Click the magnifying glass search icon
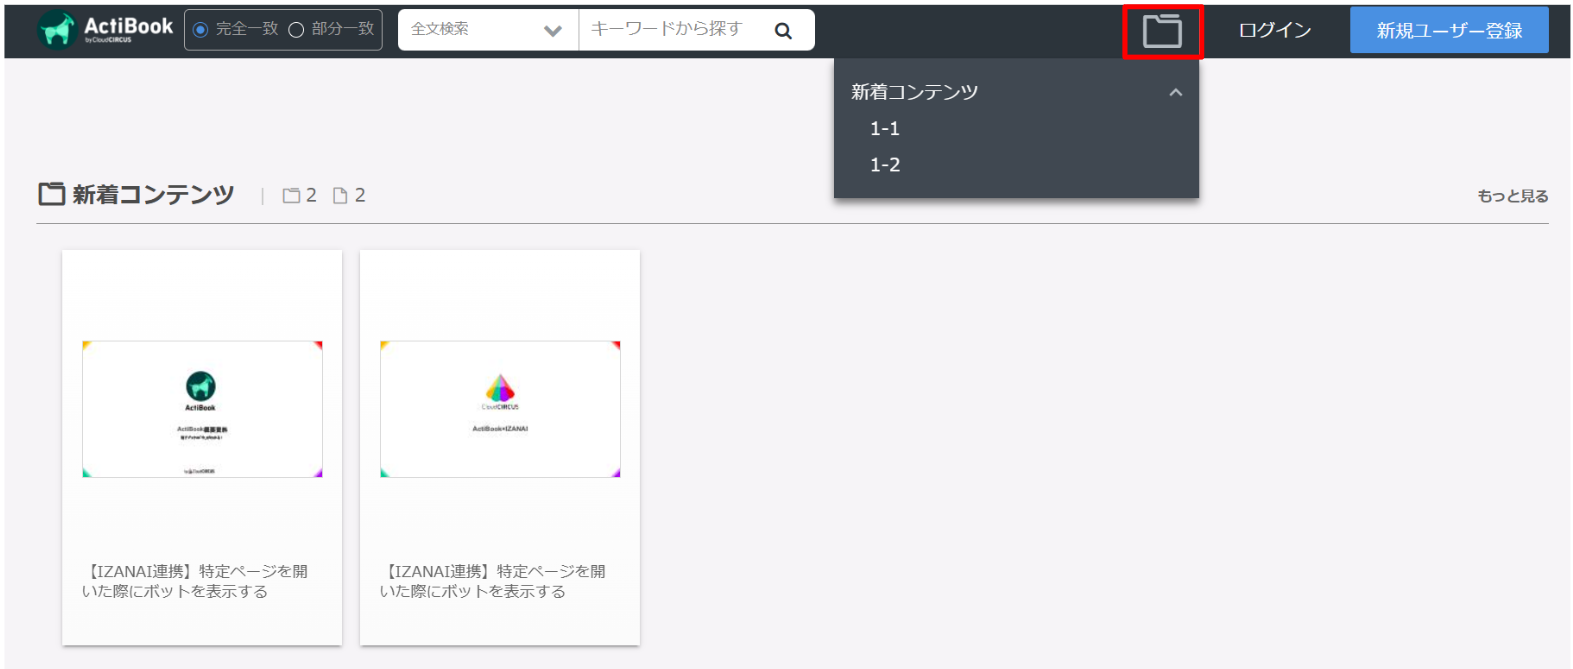Viewport: 1573px width, 669px height. [783, 31]
